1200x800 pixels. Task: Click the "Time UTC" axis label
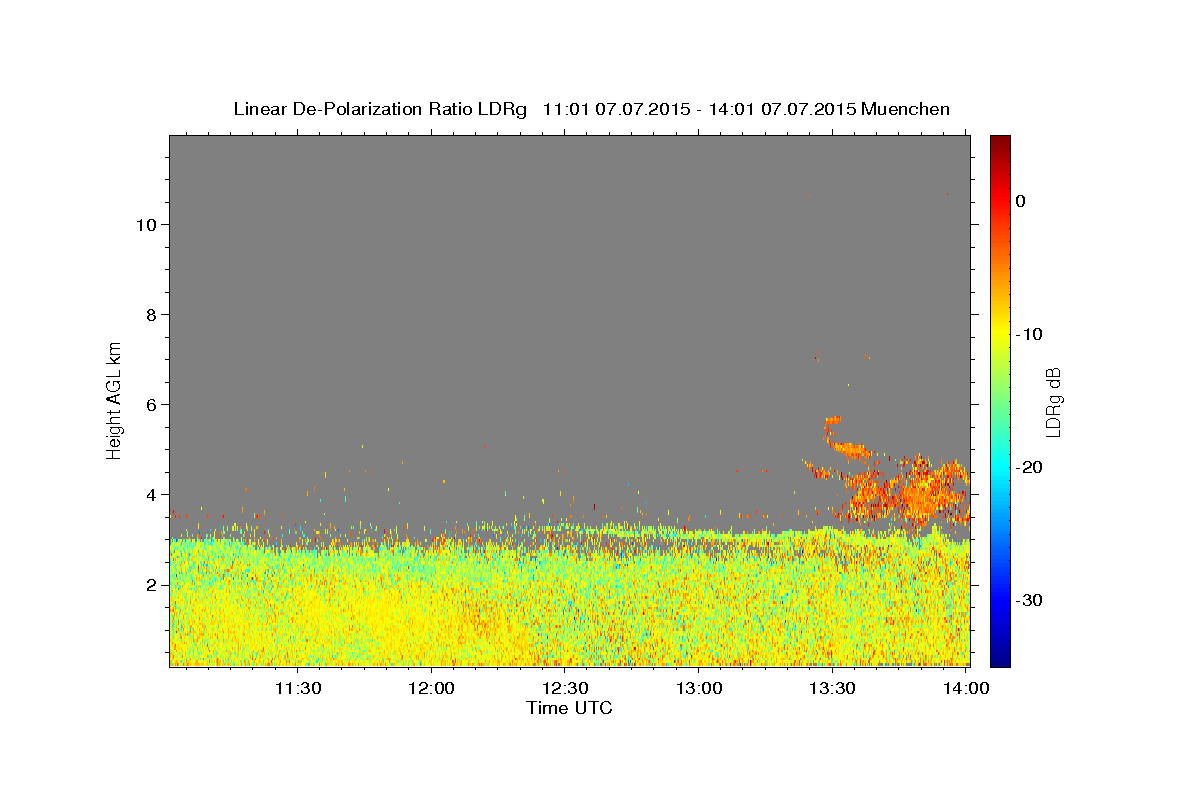coord(569,708)
